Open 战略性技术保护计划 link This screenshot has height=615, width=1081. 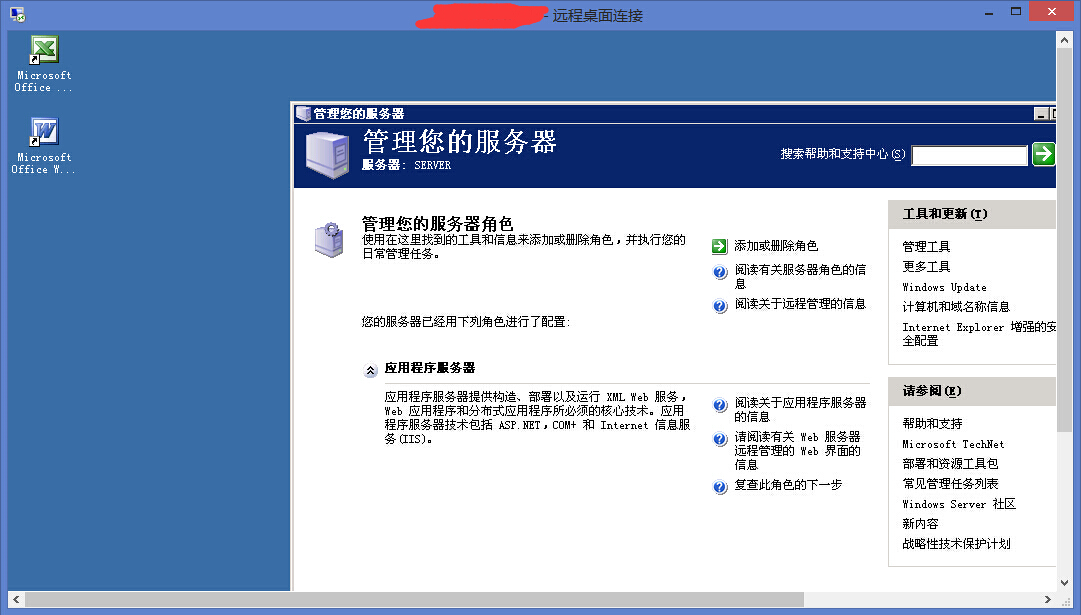[x=956, y=543]
